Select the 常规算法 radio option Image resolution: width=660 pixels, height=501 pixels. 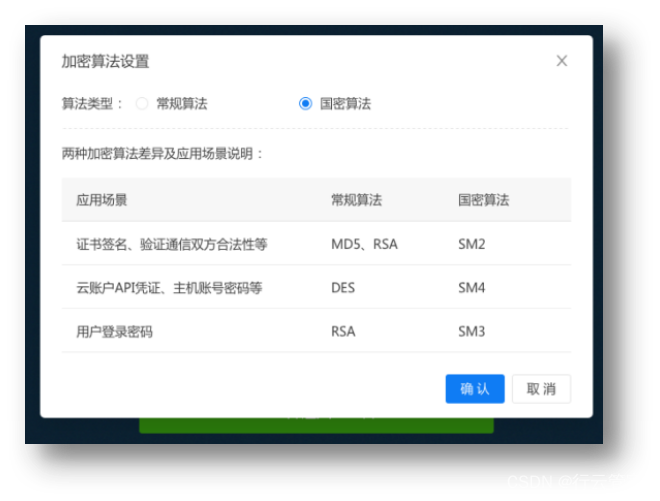pos(142,103)
